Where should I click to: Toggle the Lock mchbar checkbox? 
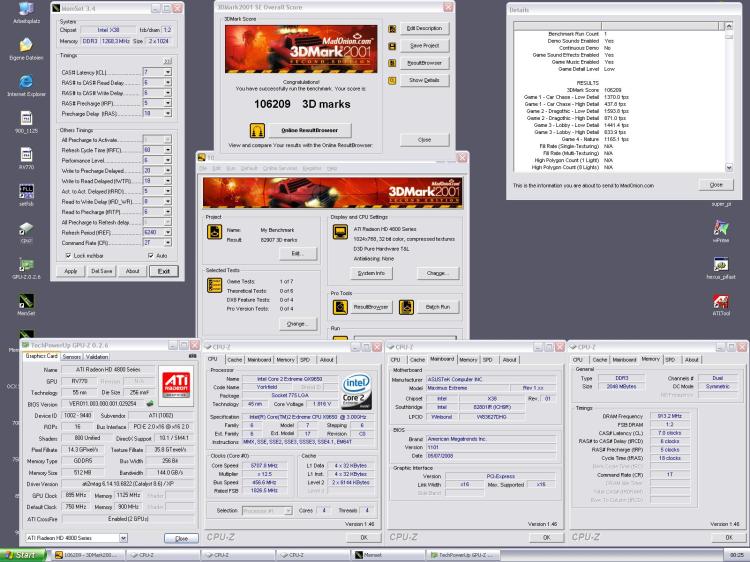tap(66, 255)
